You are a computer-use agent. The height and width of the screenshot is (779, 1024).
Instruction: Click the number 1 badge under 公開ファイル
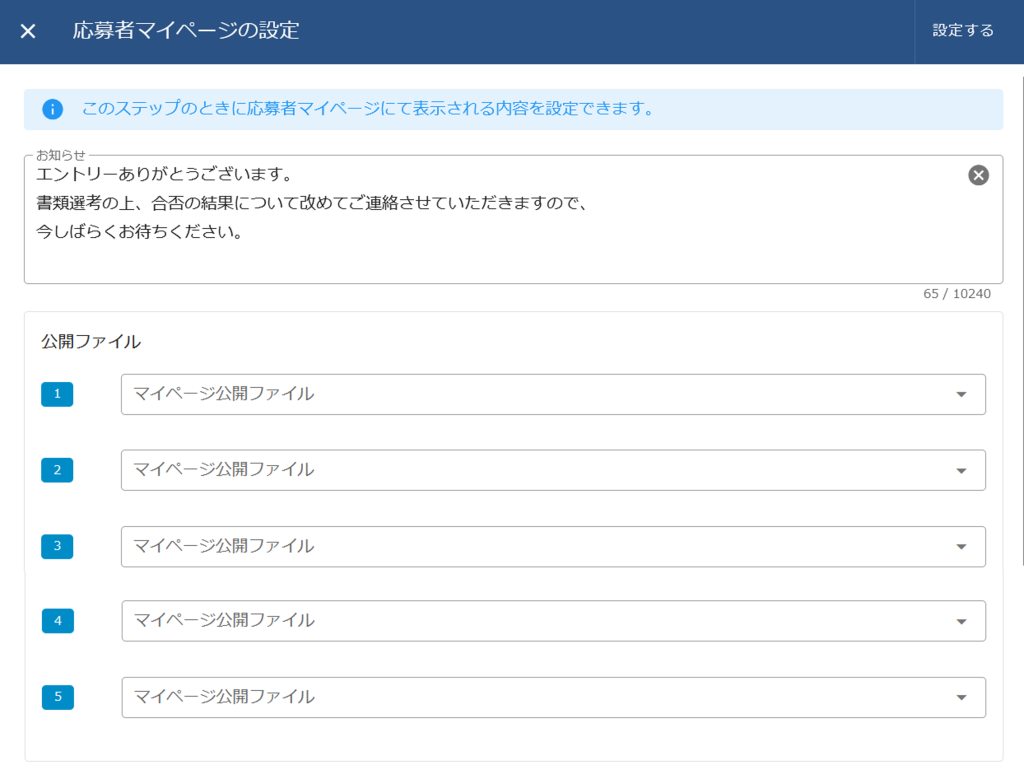57,394
